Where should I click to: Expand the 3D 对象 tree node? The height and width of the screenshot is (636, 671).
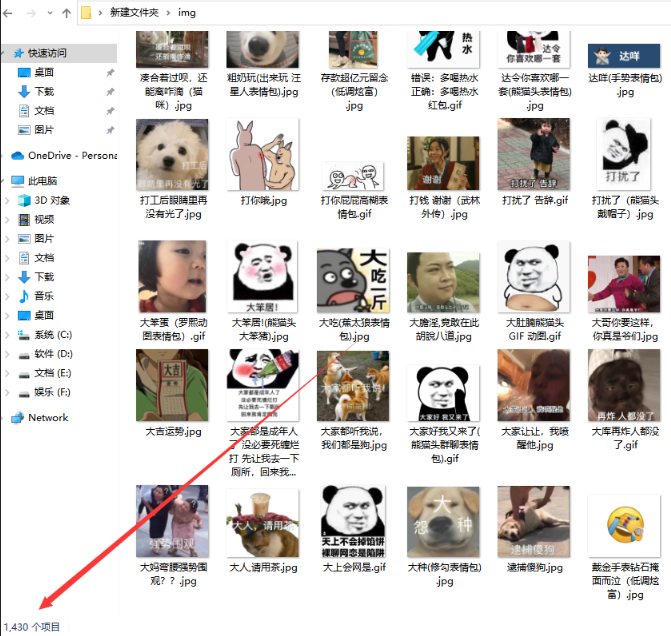click(7, 200)
